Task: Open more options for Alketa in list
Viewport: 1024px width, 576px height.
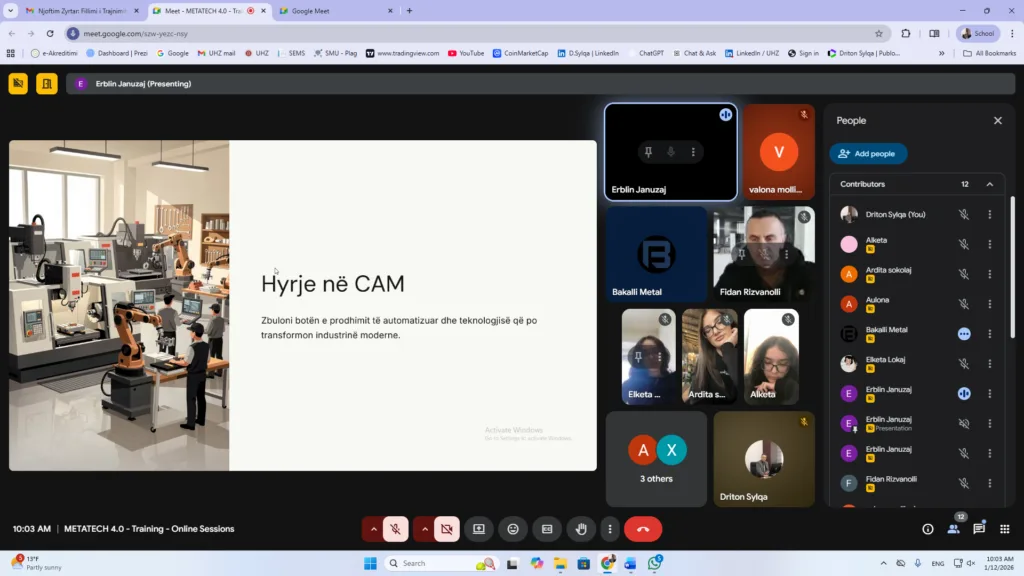Action: pyautogui.click(x=990, y=244)
